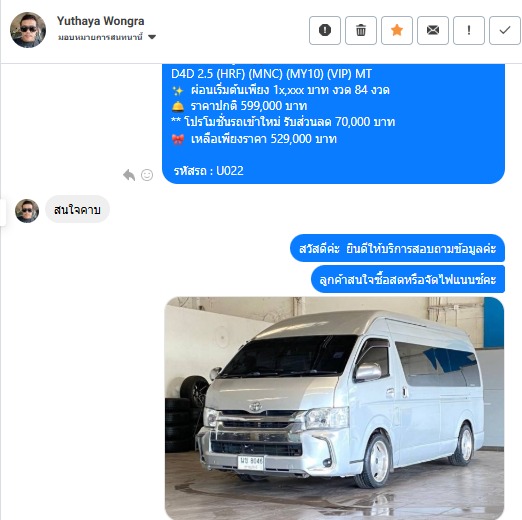Select the ลูกค้าสนใจซื้อสด finance question bubble
Screen dimensions: 522x520
click(408, 279)
